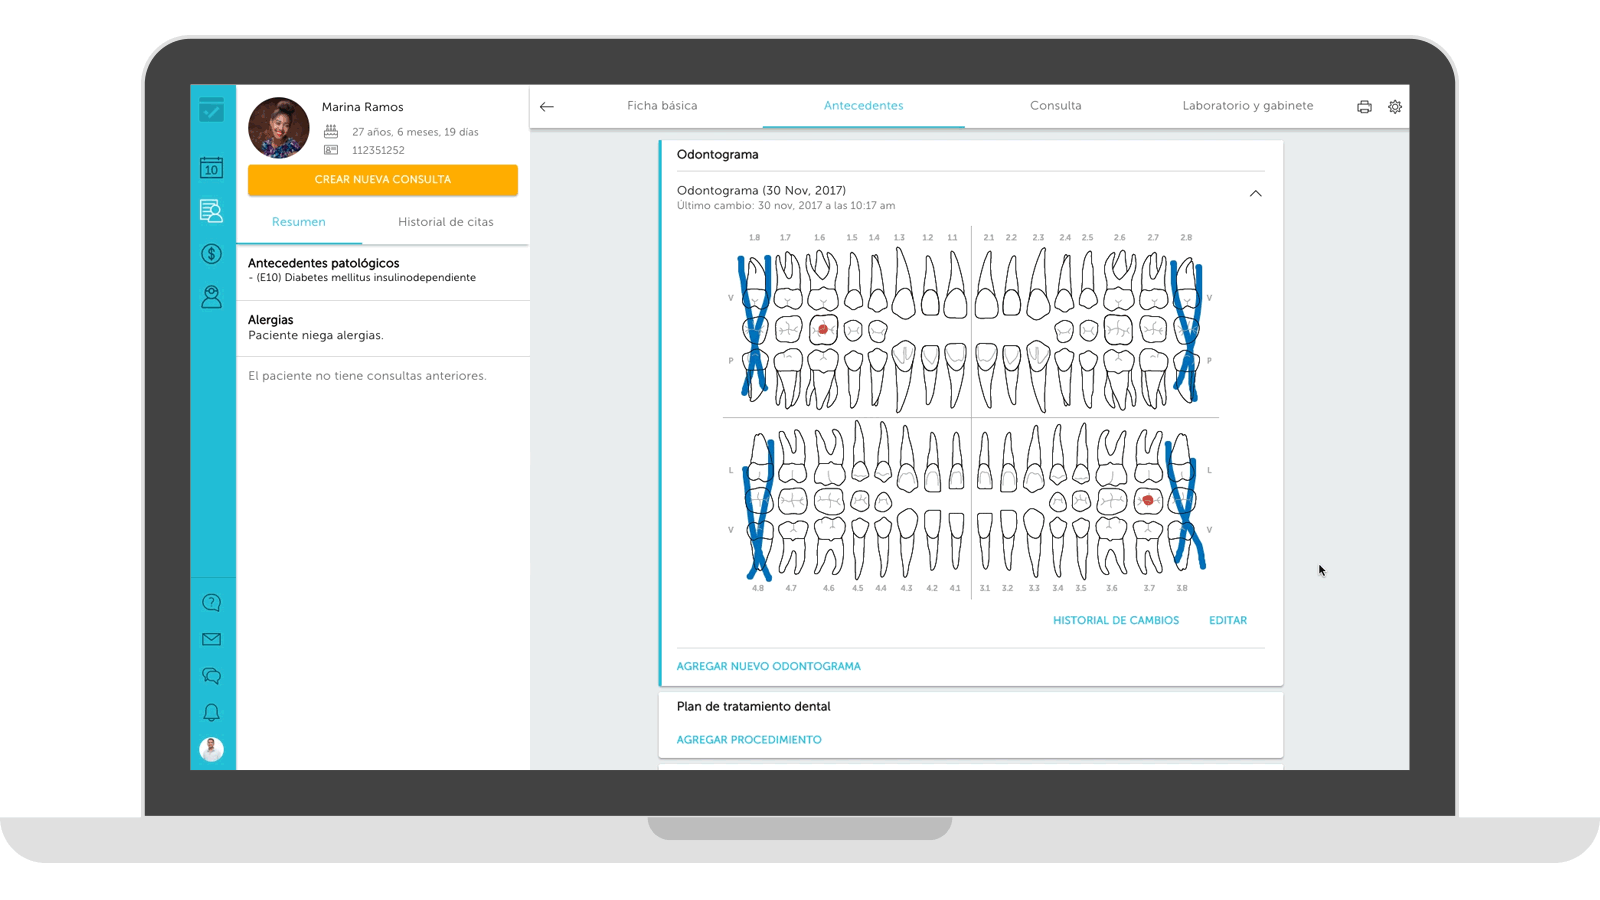Image resolution: width=1600 pixels, height=900 pixels.
Task: Select tooth number label 2.1
Action: click(x=989, y=238)
